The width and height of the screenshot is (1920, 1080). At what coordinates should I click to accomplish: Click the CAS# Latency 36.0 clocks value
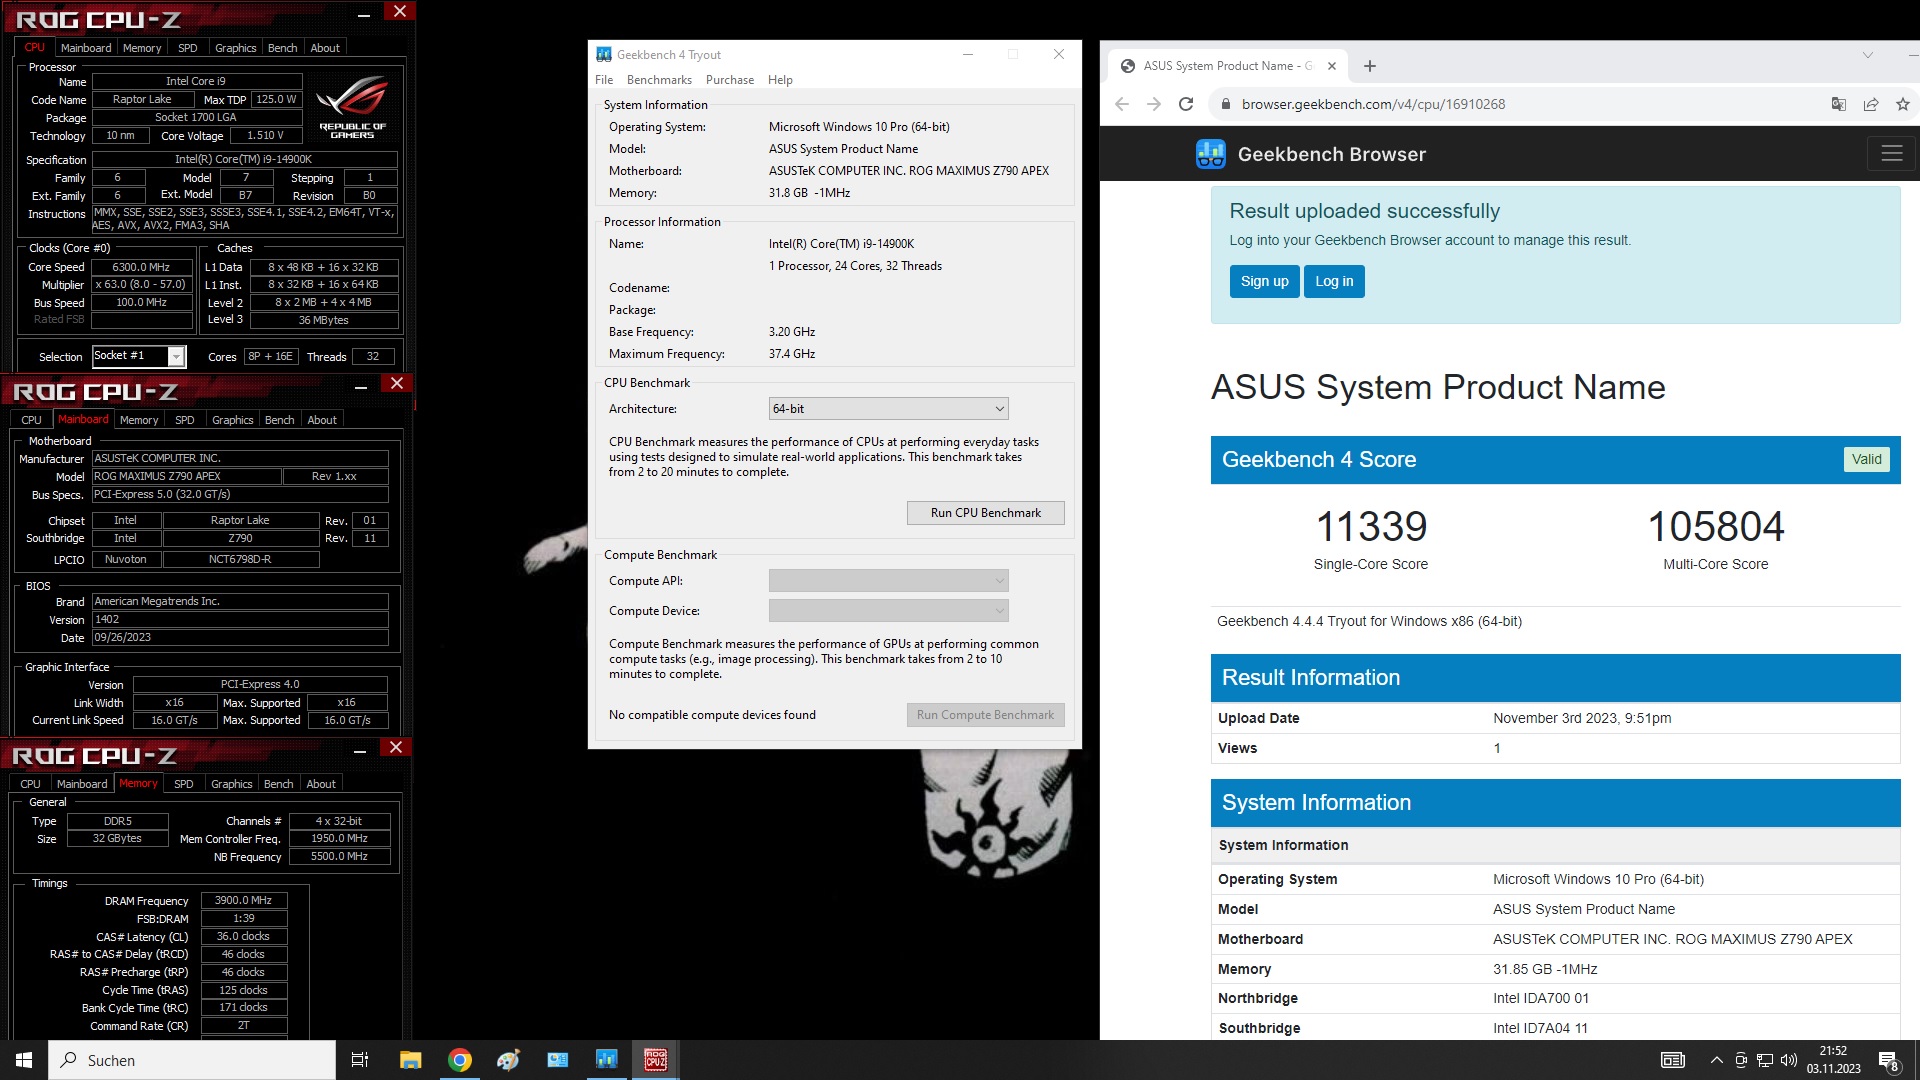tap(244, 936)
